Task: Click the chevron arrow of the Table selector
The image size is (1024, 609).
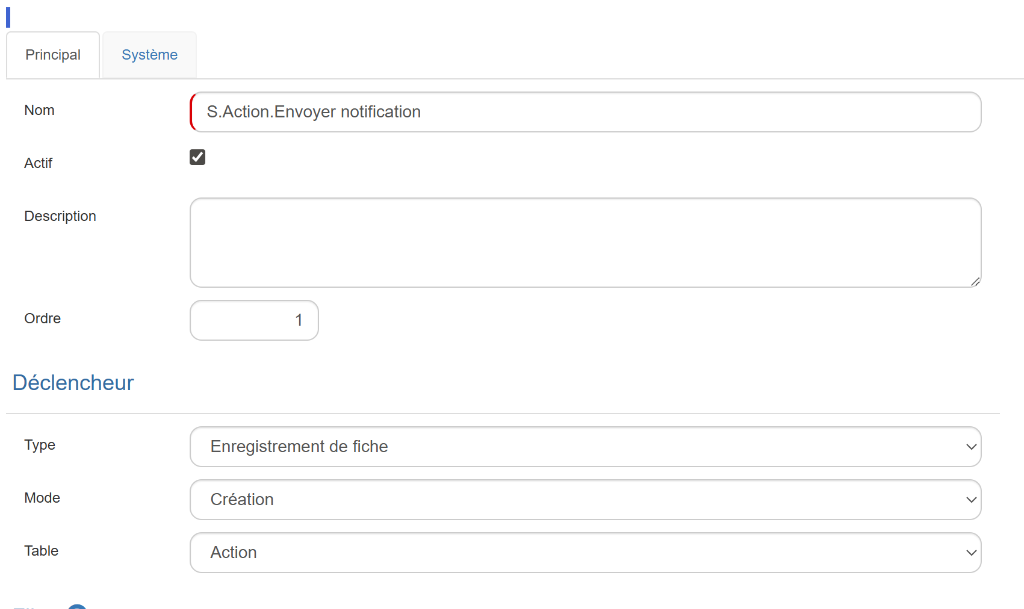Action: tap(970, 553)
